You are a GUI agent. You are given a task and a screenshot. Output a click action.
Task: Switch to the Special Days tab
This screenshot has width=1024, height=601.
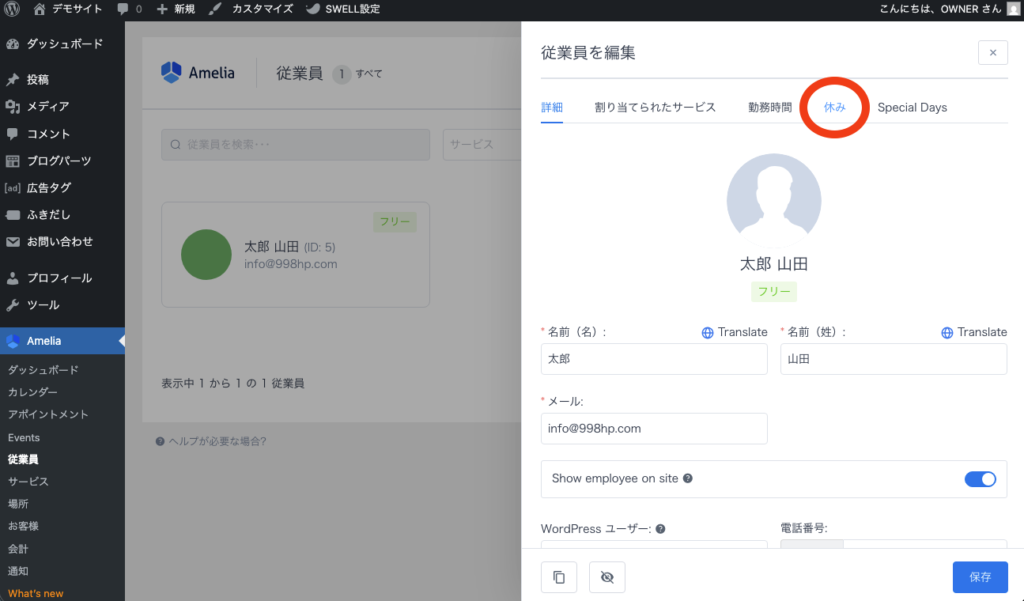point(912,107)
